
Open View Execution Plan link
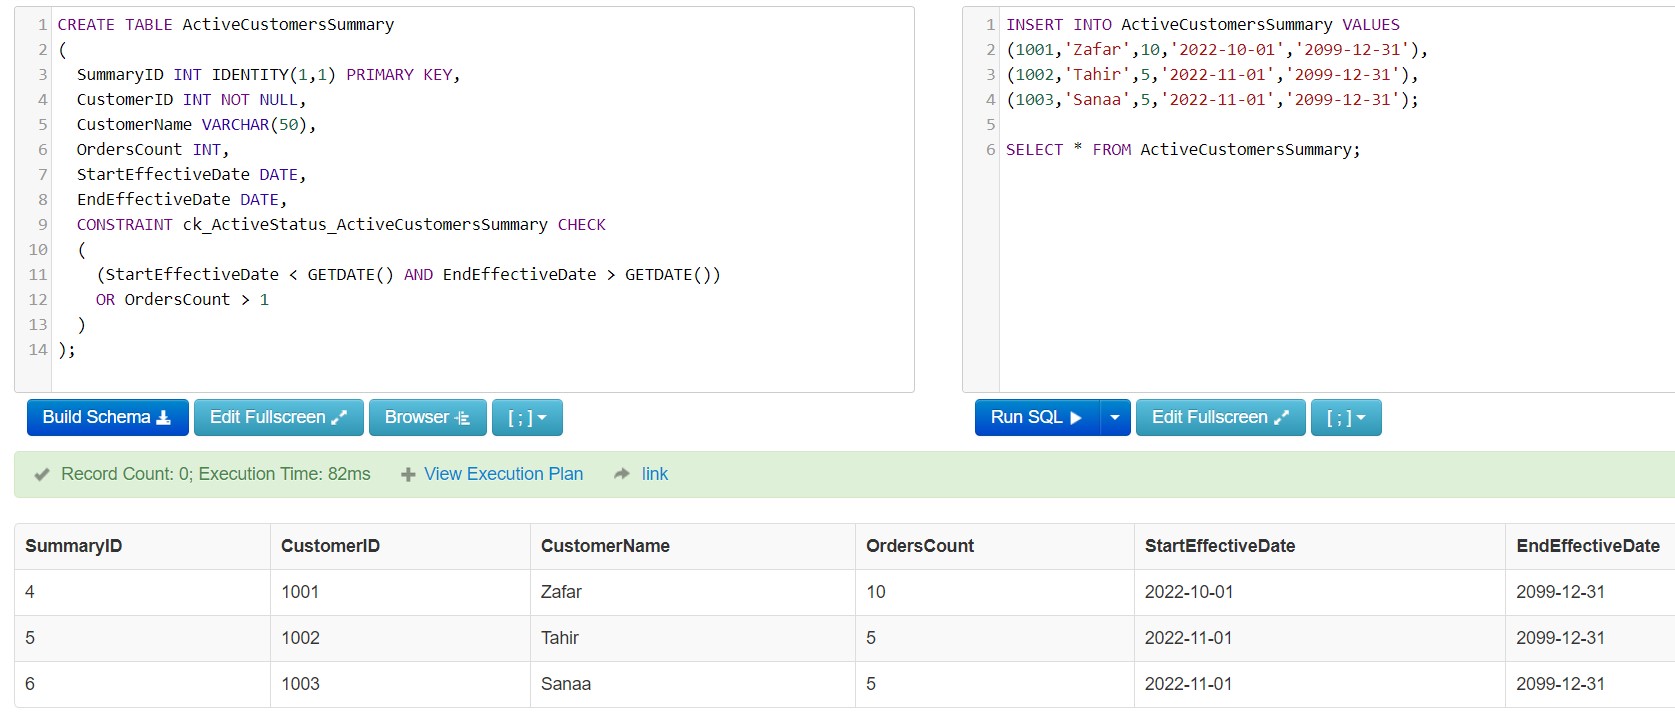pos(503,474)
